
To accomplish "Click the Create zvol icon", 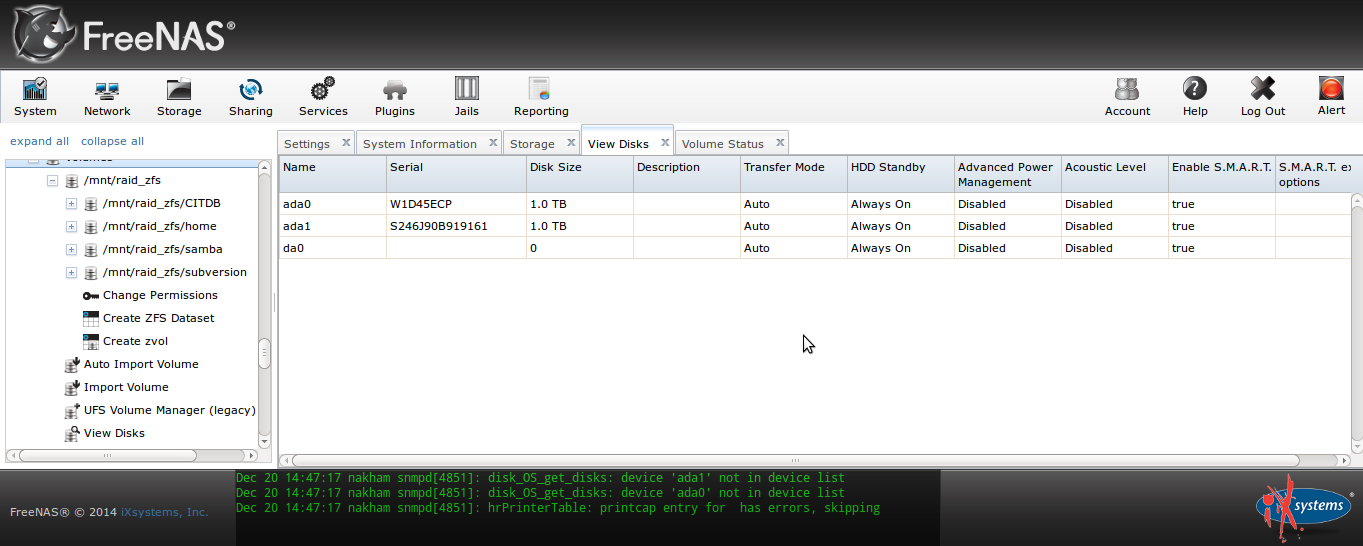I will click(91, 341).
